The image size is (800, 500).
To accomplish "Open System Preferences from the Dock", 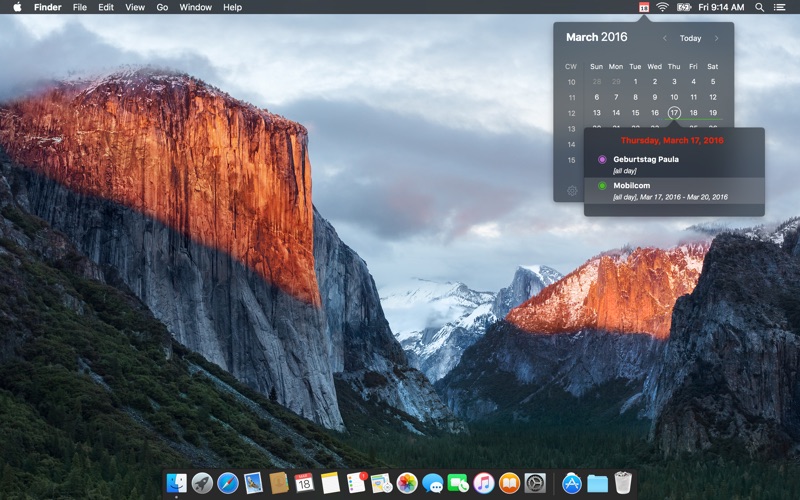I will pyautogui.click(x=535, y=483).
